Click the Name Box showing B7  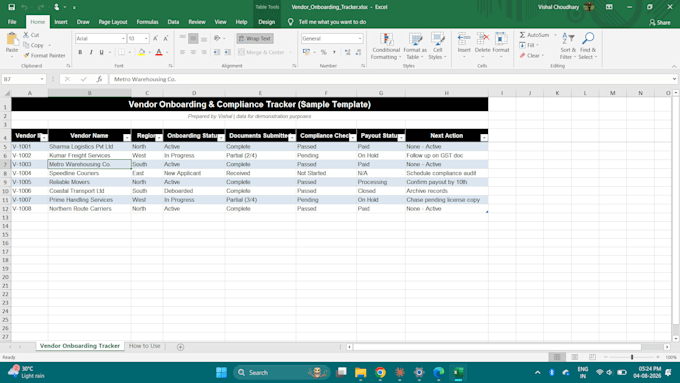pyautogui.click(x=23, y=79)
